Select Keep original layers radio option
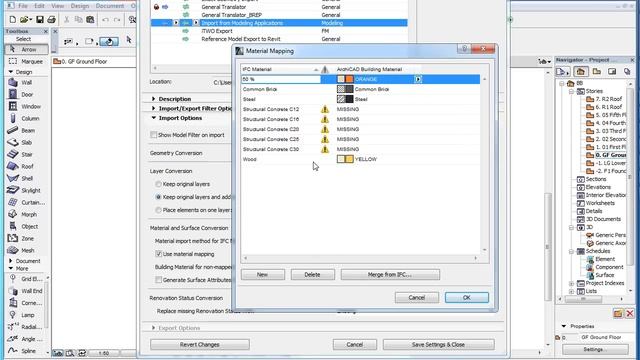Screen dimensions: 640x360 point(158,184)
